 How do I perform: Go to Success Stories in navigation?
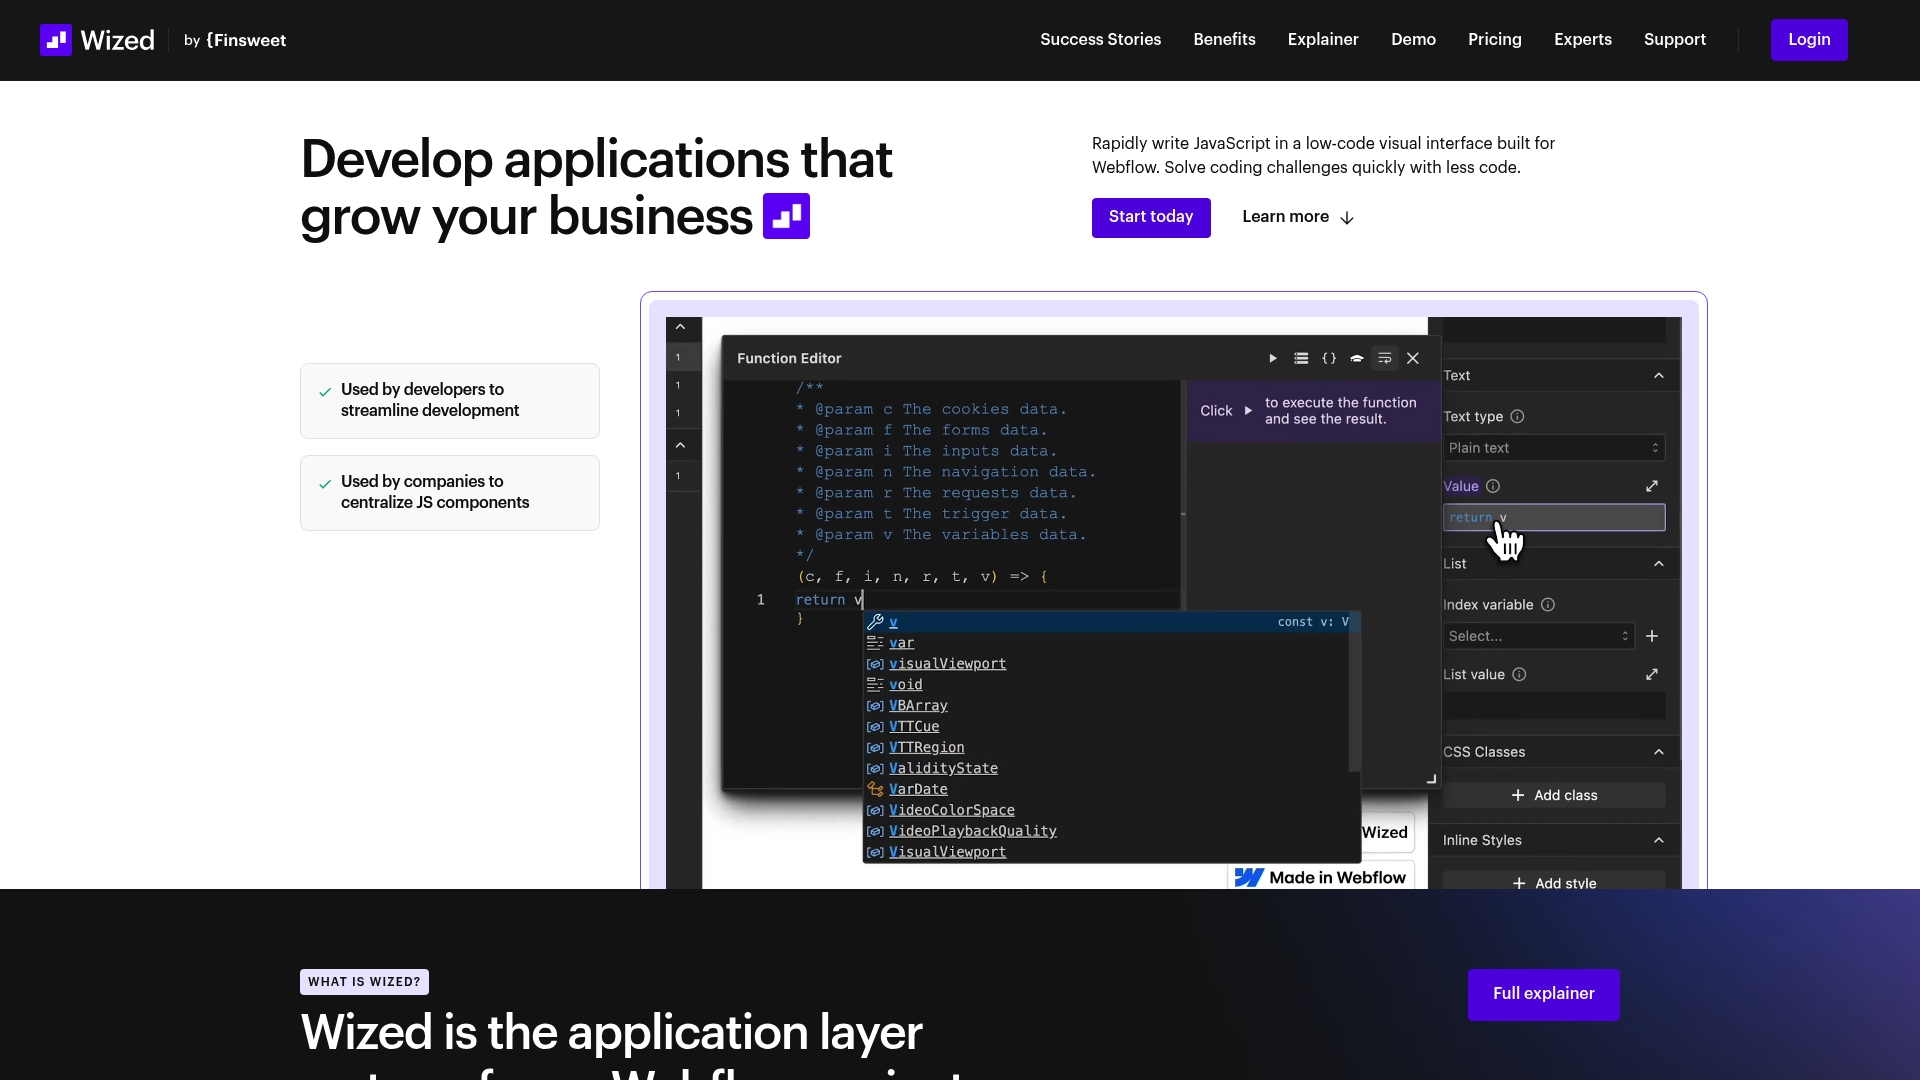tap(1100, 40)
